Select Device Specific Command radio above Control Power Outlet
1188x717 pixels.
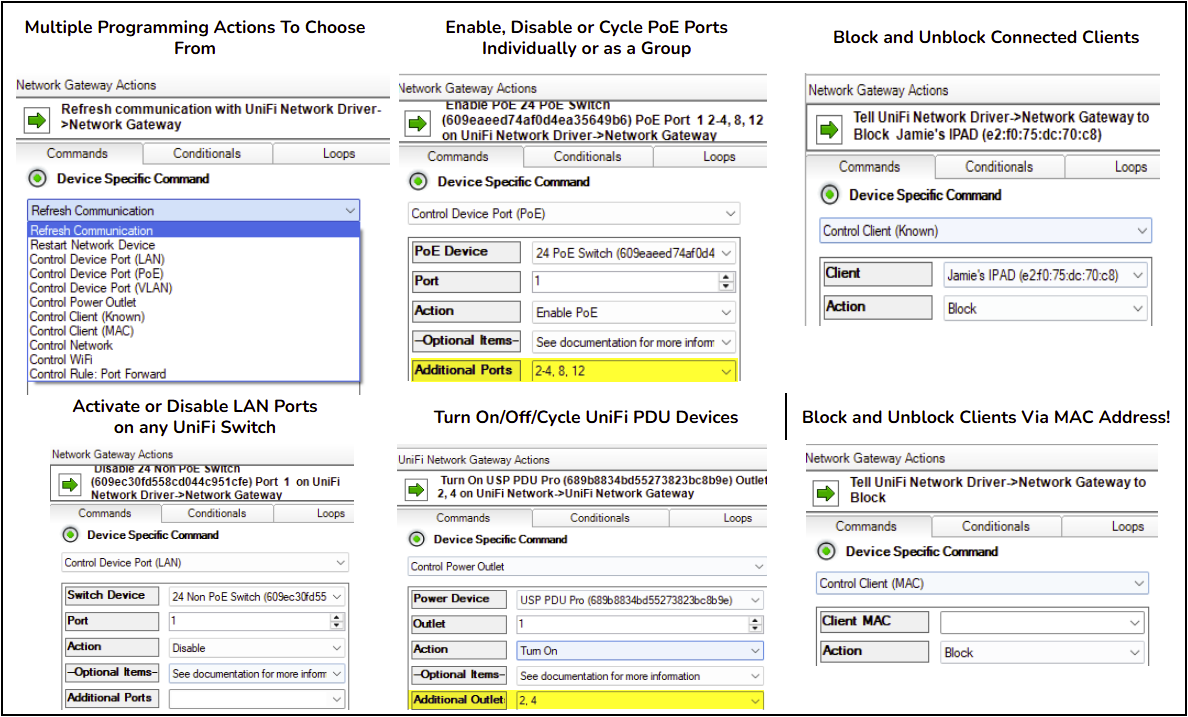[x=417, y=539]
